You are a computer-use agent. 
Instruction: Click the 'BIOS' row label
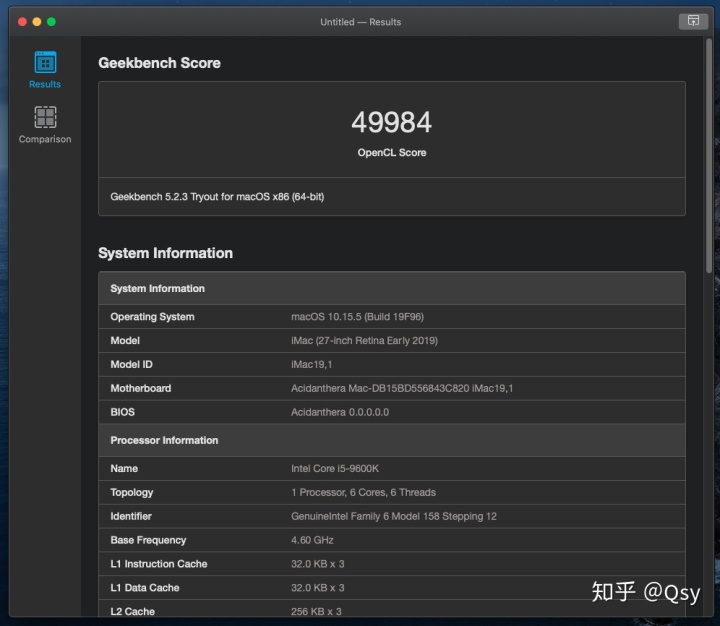click(122, 412)
